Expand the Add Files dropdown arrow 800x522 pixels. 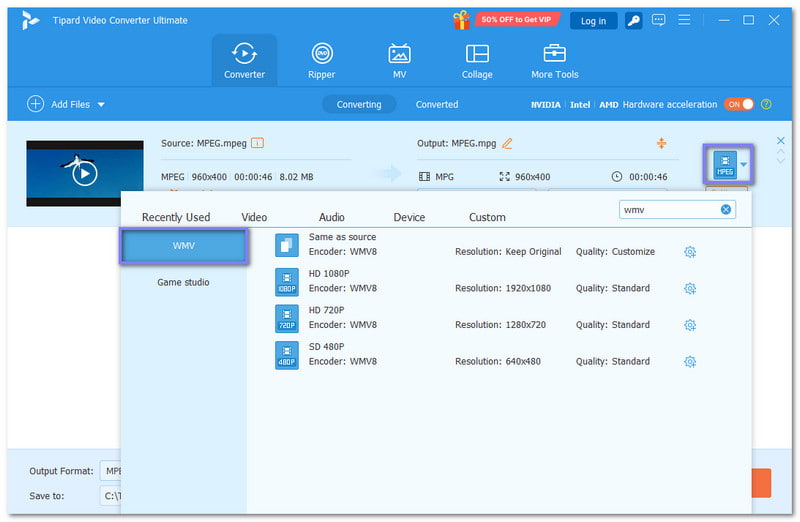(101, 105)
